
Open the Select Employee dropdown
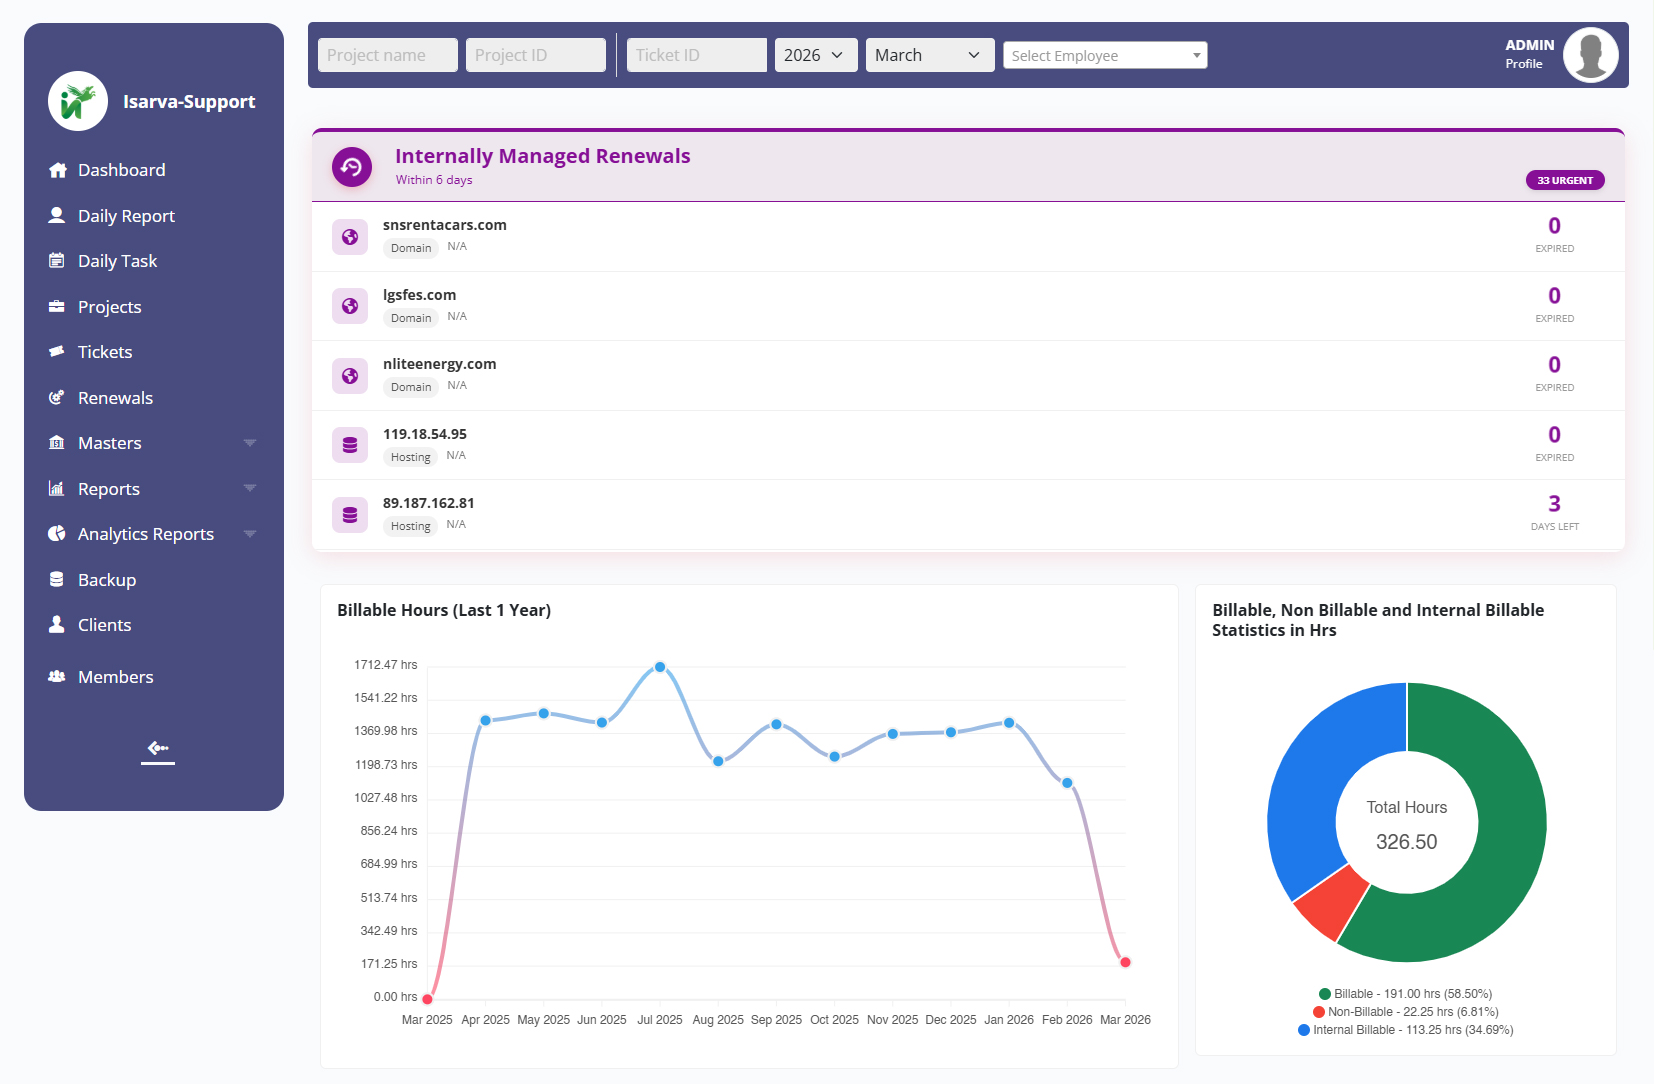pyautogui.click(x=1104, y=56)
